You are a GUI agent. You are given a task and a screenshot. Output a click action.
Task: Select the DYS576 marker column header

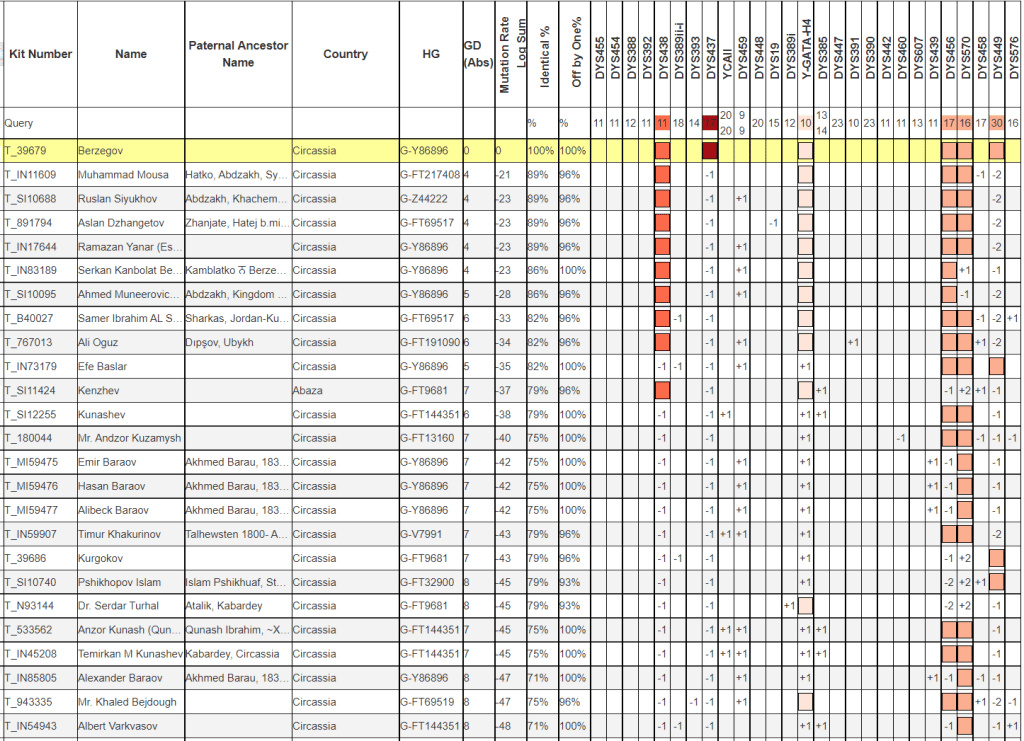click(x=1013, y=54)
